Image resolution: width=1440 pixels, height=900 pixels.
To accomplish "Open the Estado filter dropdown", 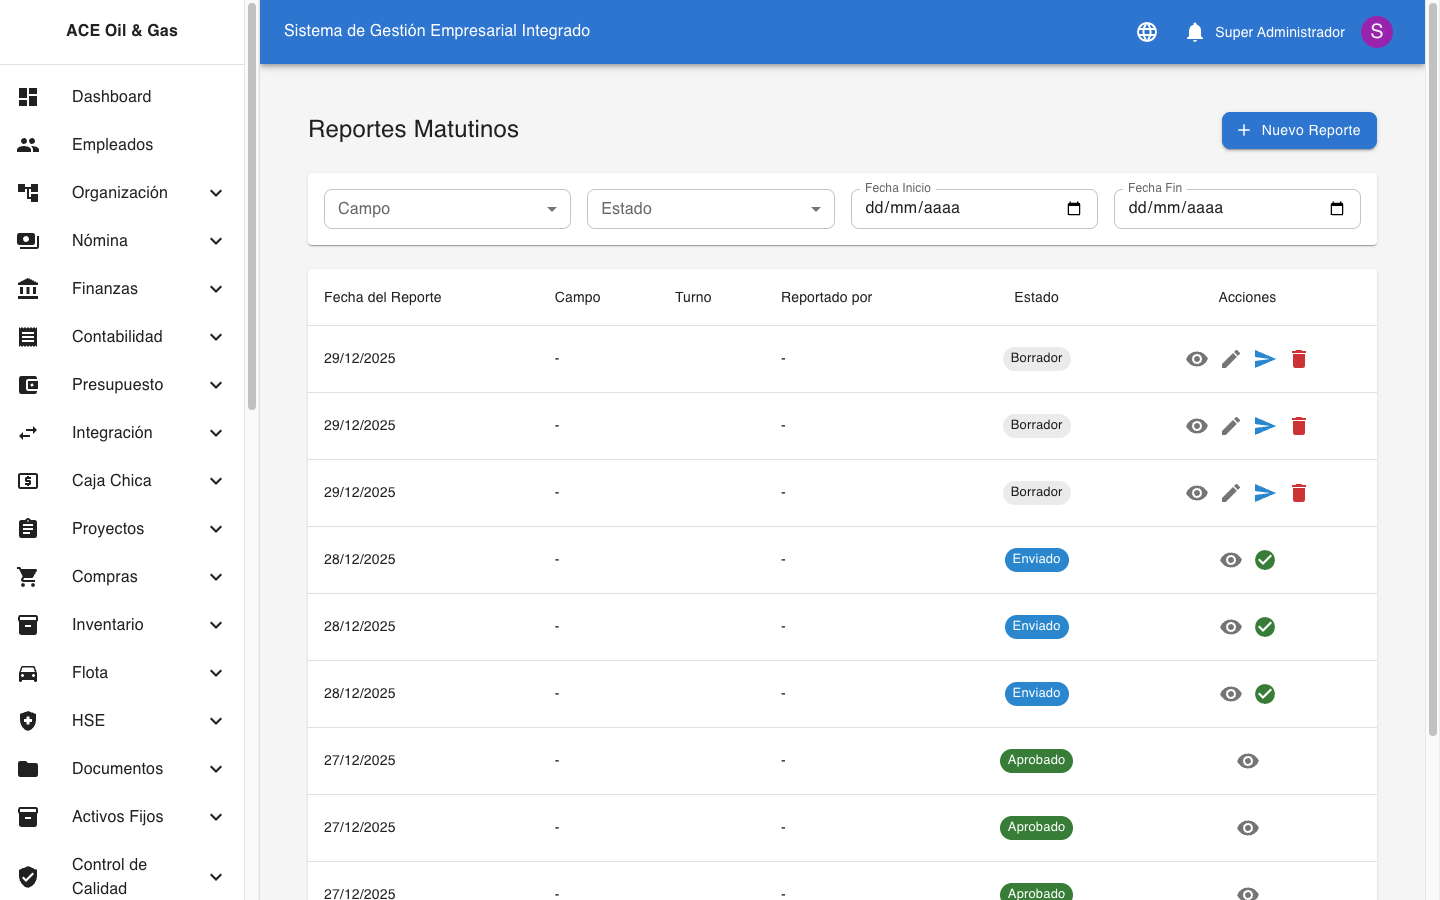I will [710, 209].
